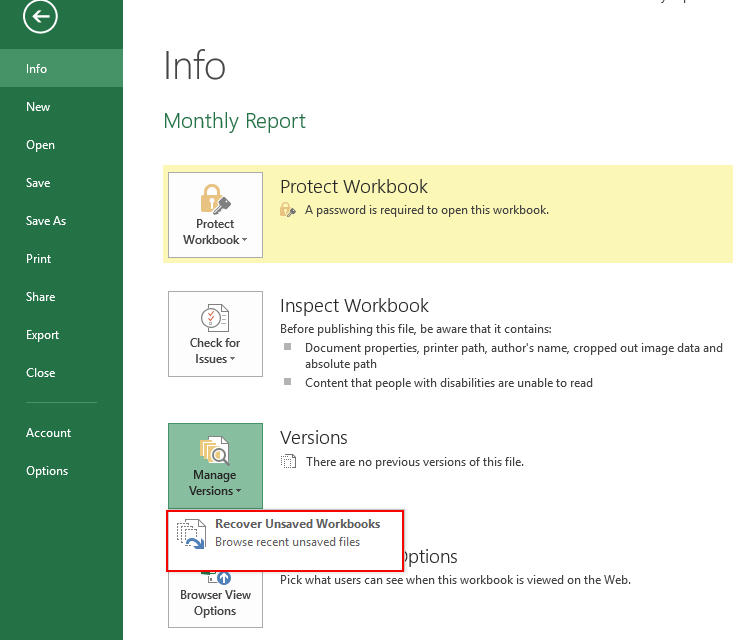Open the Info tab in sidebar

point(37,69)
